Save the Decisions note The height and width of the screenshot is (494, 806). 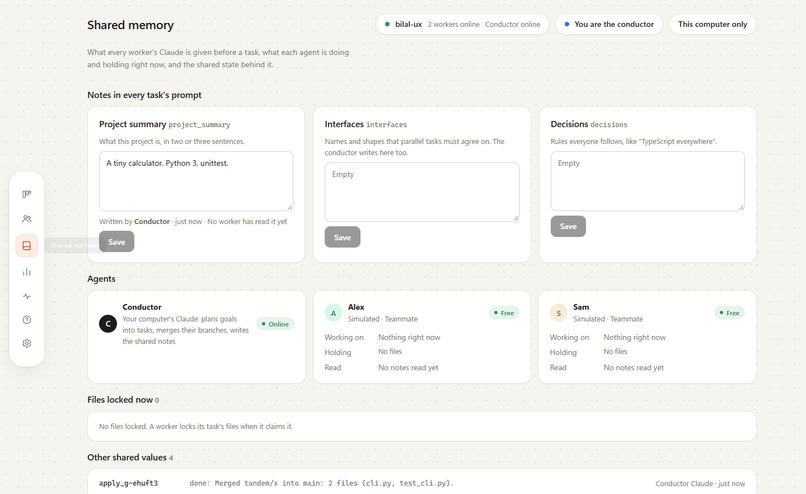tap(568, 226)
